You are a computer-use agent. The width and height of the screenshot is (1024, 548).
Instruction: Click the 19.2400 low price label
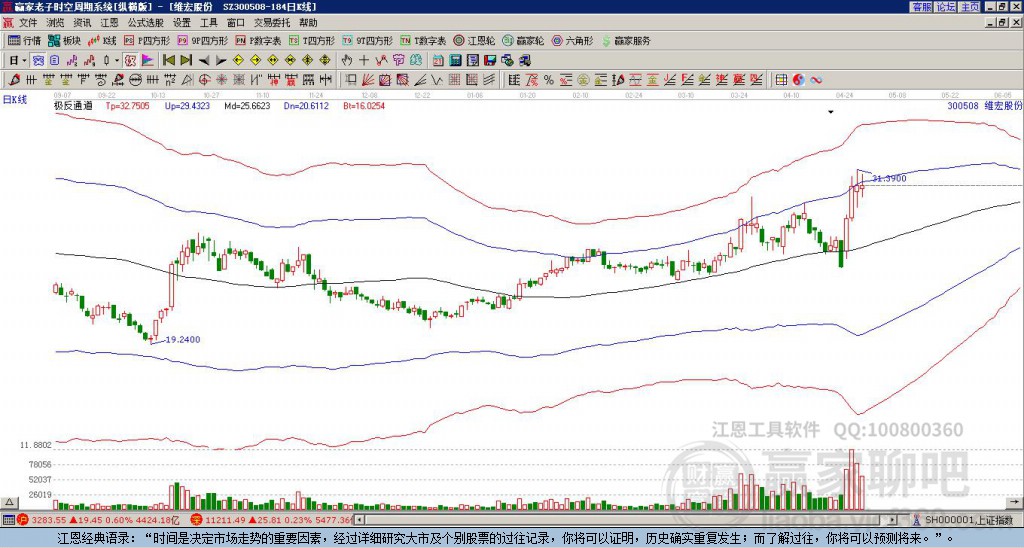pos(183,340)
